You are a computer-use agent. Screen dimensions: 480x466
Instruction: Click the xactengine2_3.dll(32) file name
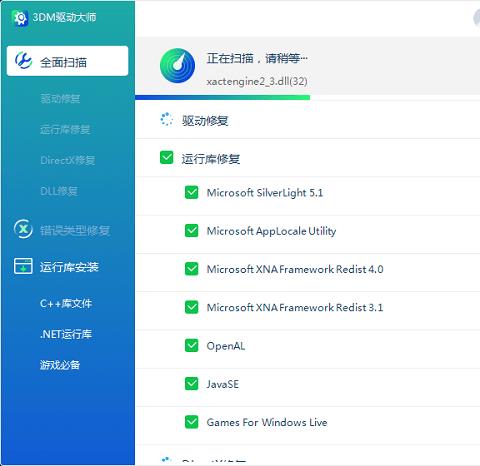(257, 82)
